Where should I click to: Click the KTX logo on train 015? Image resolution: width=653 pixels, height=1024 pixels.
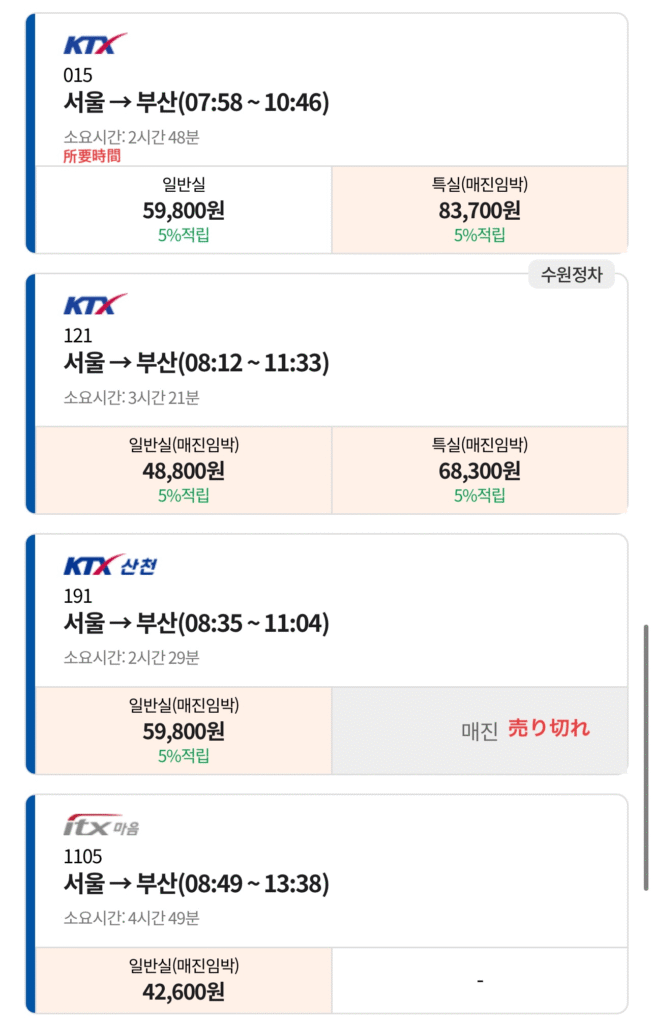coord(95,45)
